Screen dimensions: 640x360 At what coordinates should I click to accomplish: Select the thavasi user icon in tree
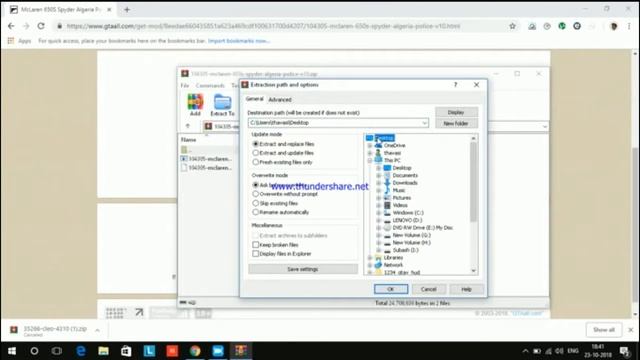click(x=378, y=153)
